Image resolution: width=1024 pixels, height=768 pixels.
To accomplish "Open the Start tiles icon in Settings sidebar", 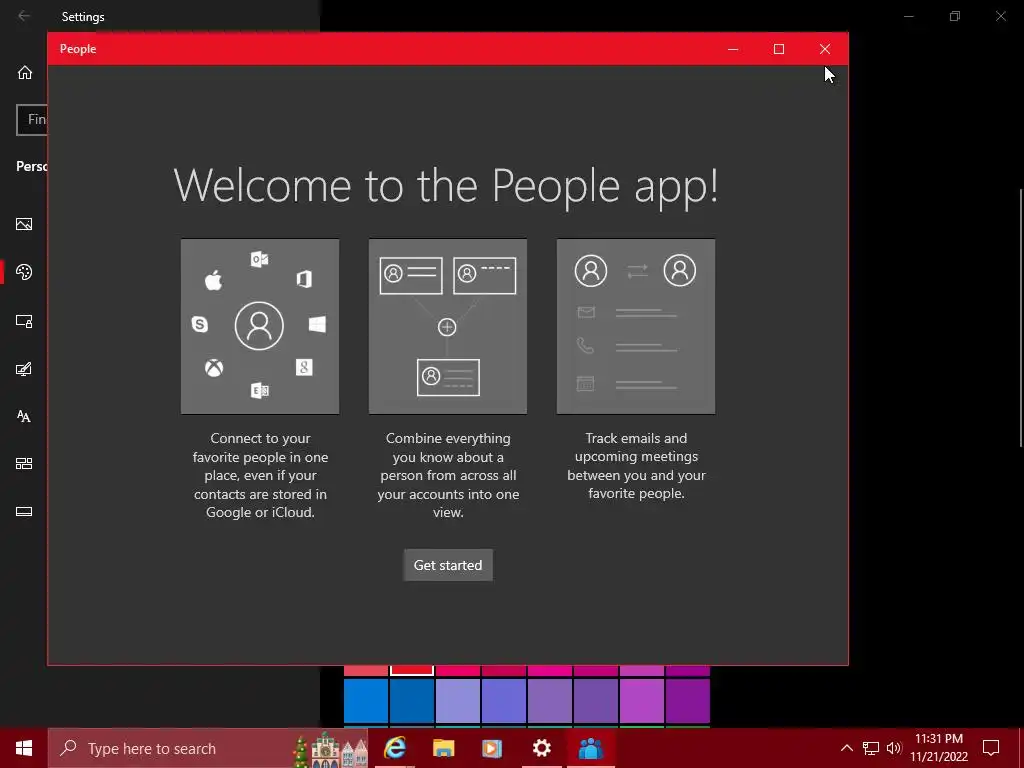I will (x=24, y=464).
